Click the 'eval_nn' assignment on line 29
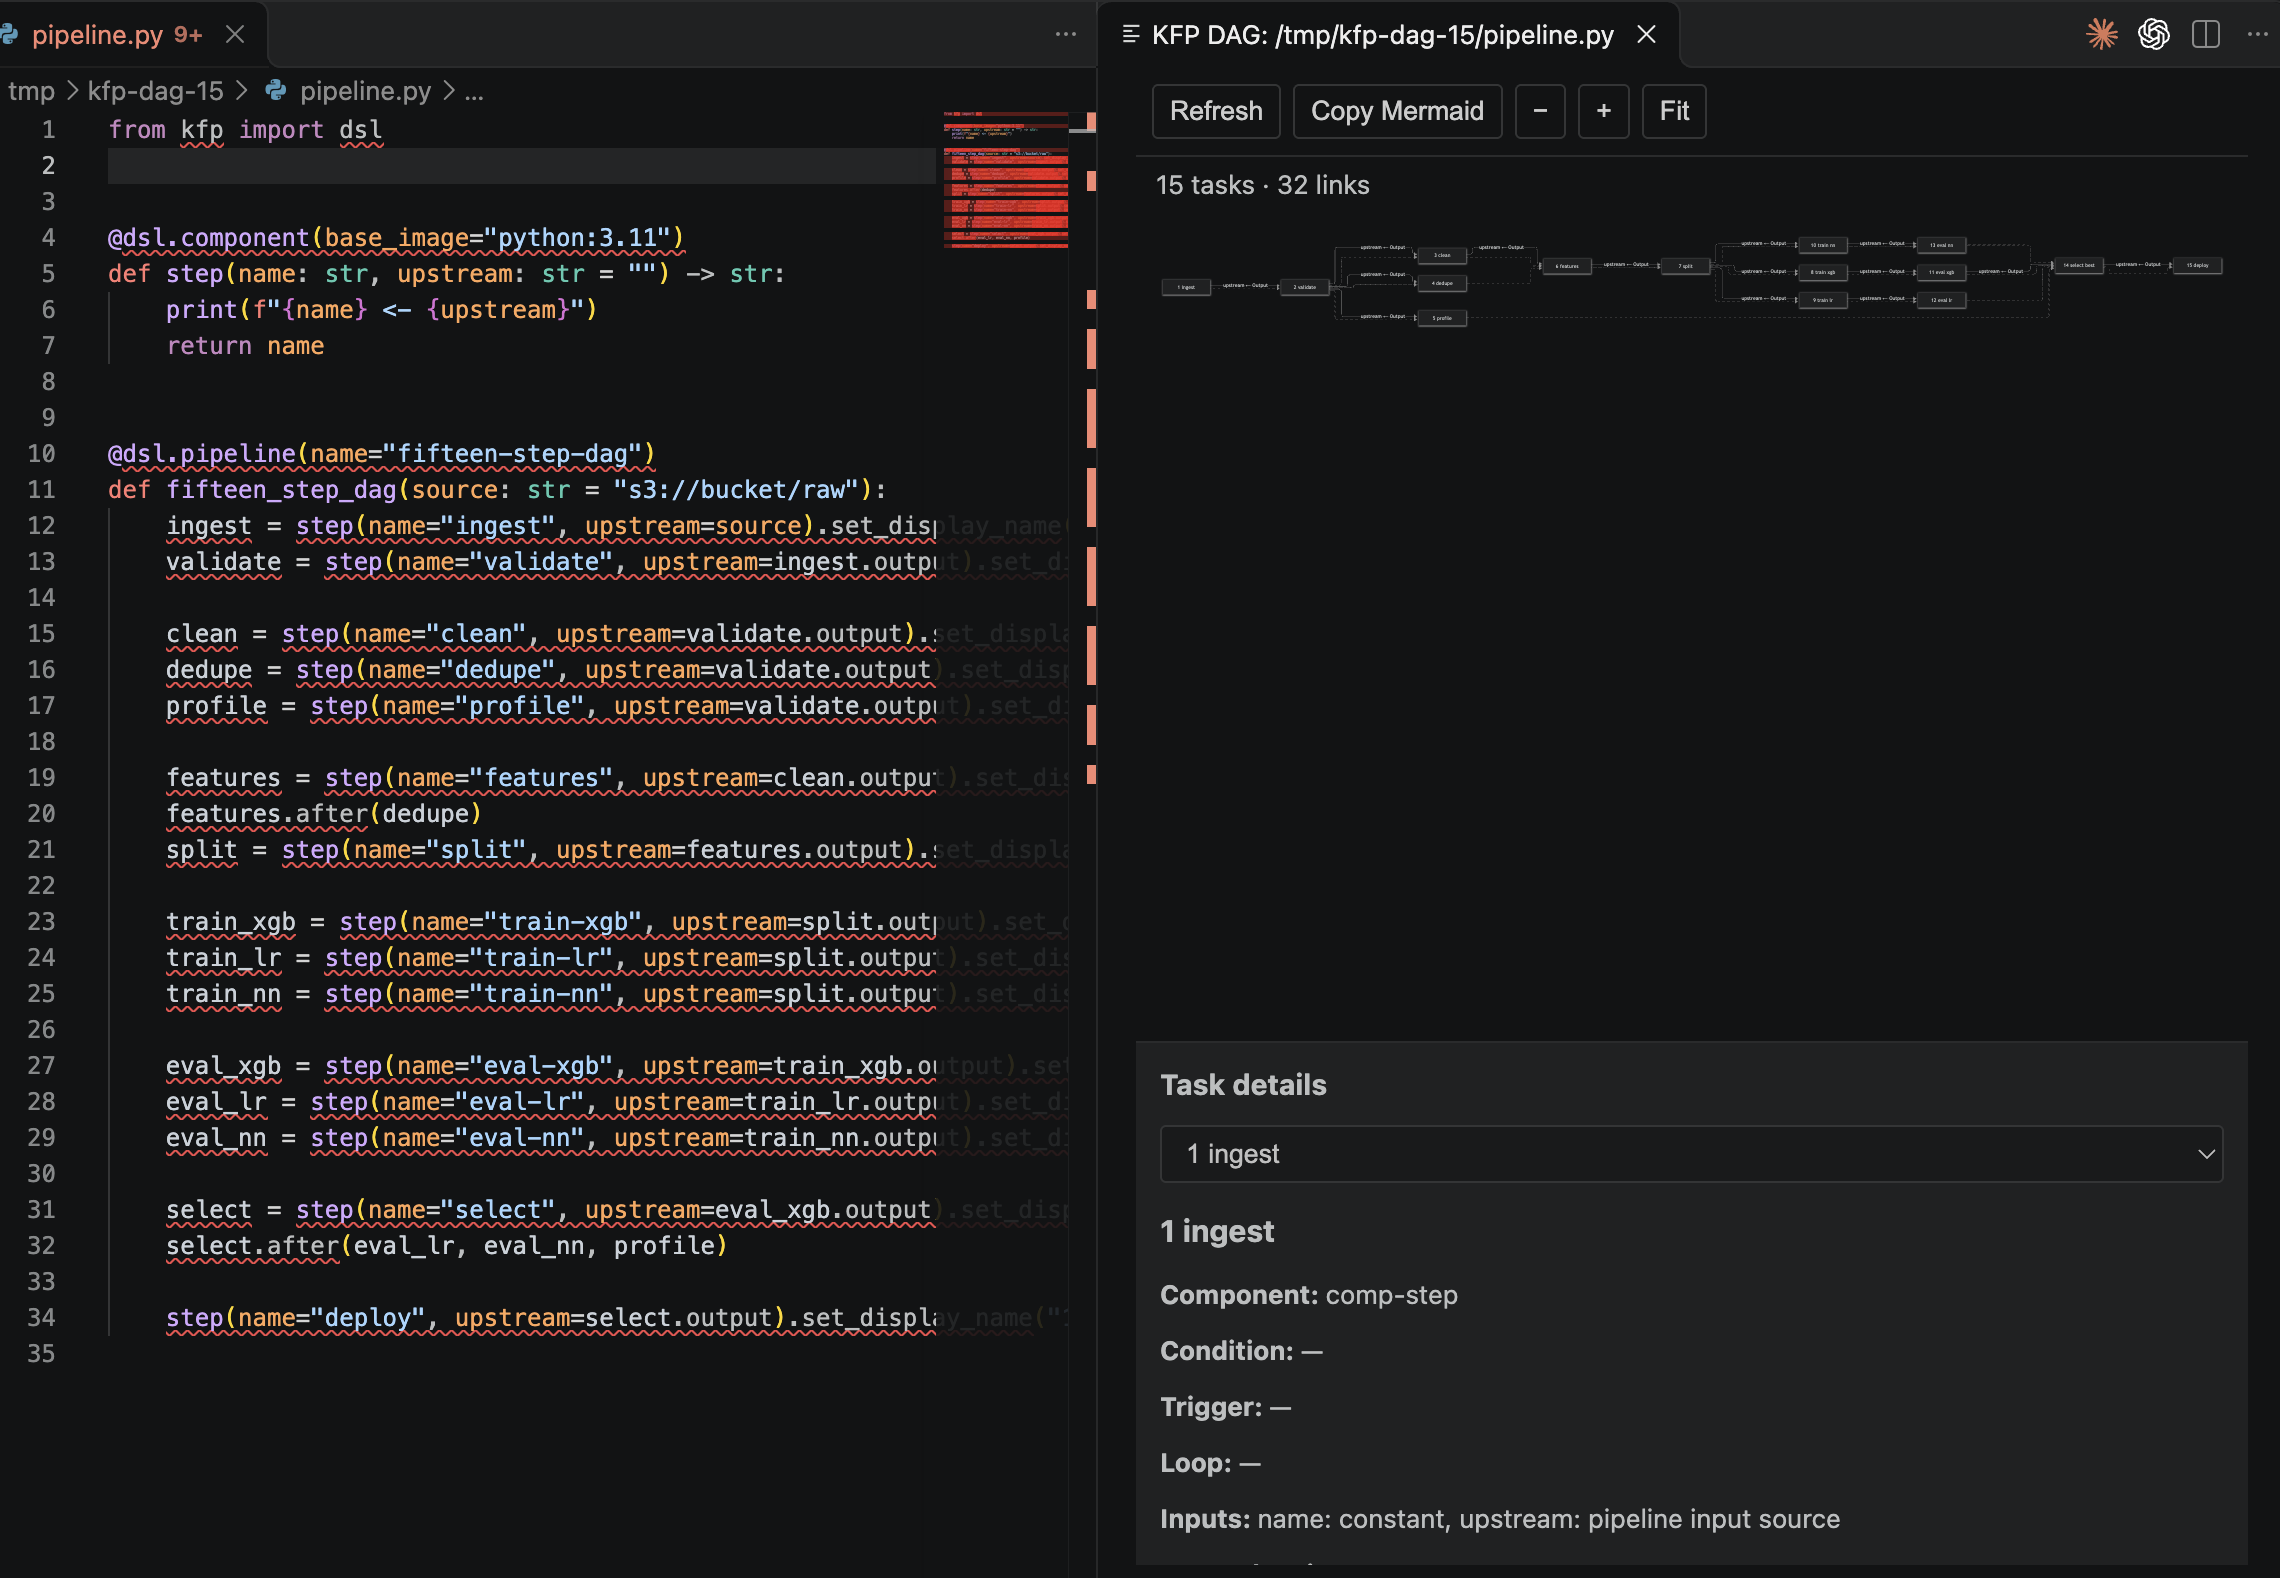This screenshot has width=2280, height=1578. 216,1138
